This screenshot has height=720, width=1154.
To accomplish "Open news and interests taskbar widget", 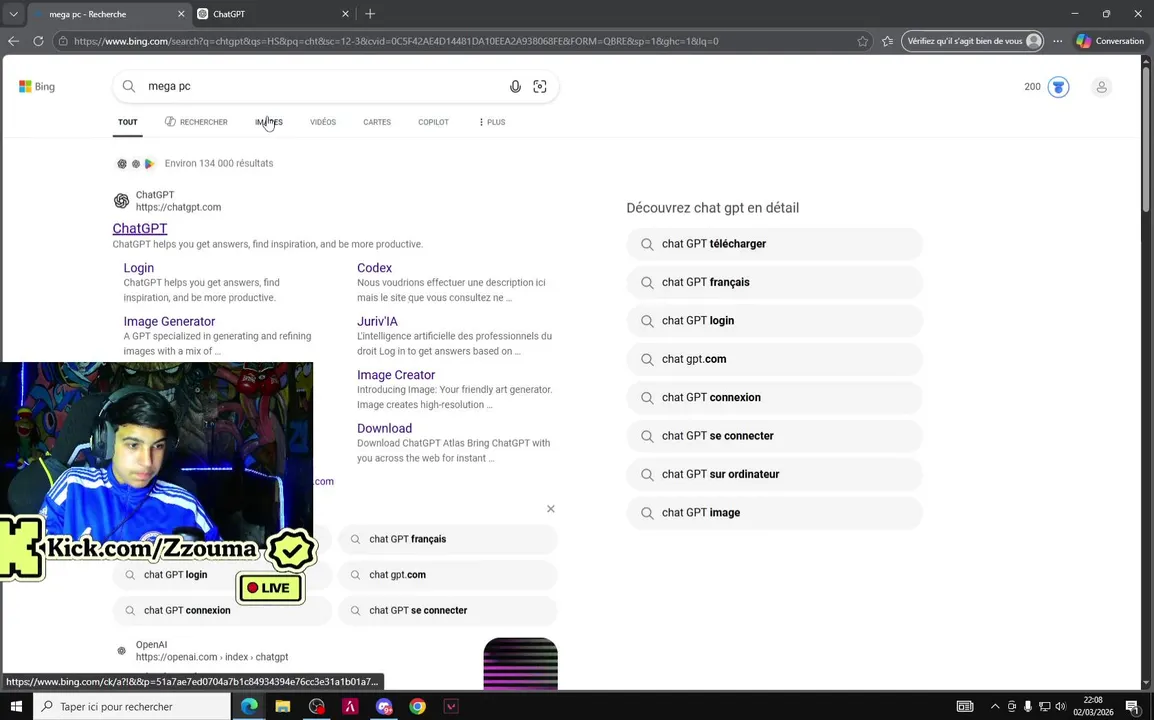I will pos(965,706).
